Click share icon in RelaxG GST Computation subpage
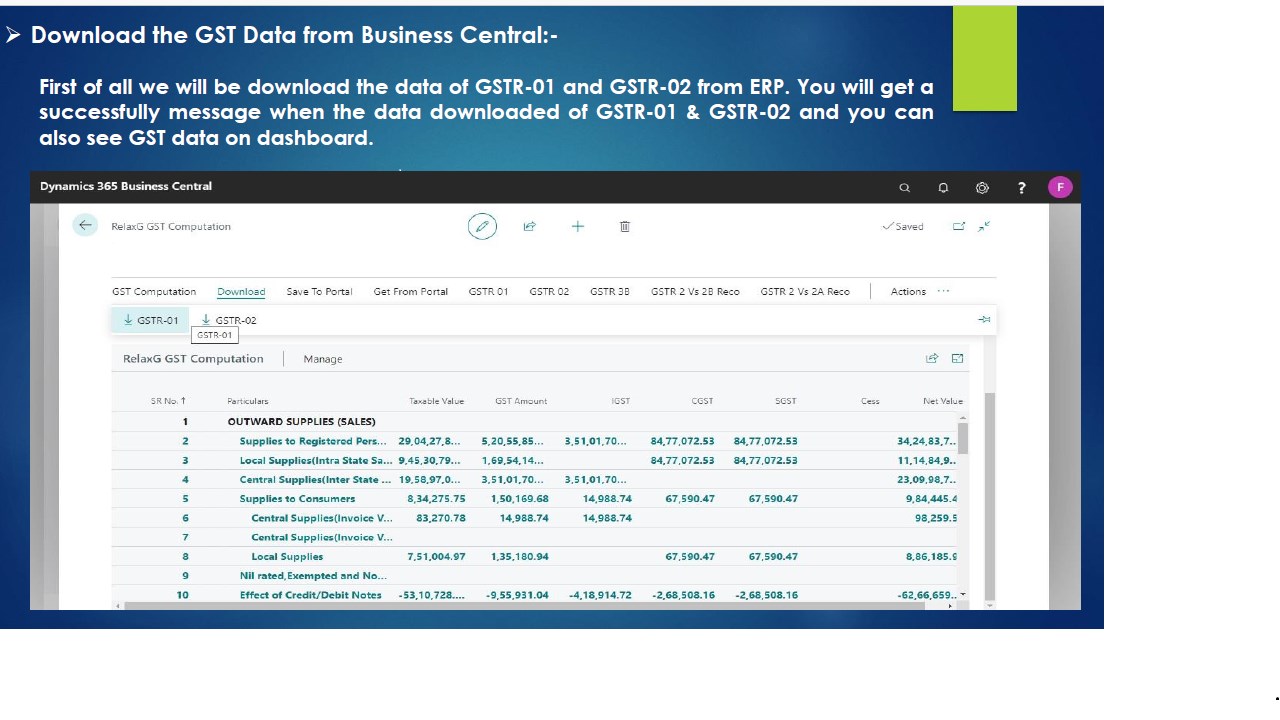Image resolution: width=1280 pixels, height=720 pixels. pos(932,358)
